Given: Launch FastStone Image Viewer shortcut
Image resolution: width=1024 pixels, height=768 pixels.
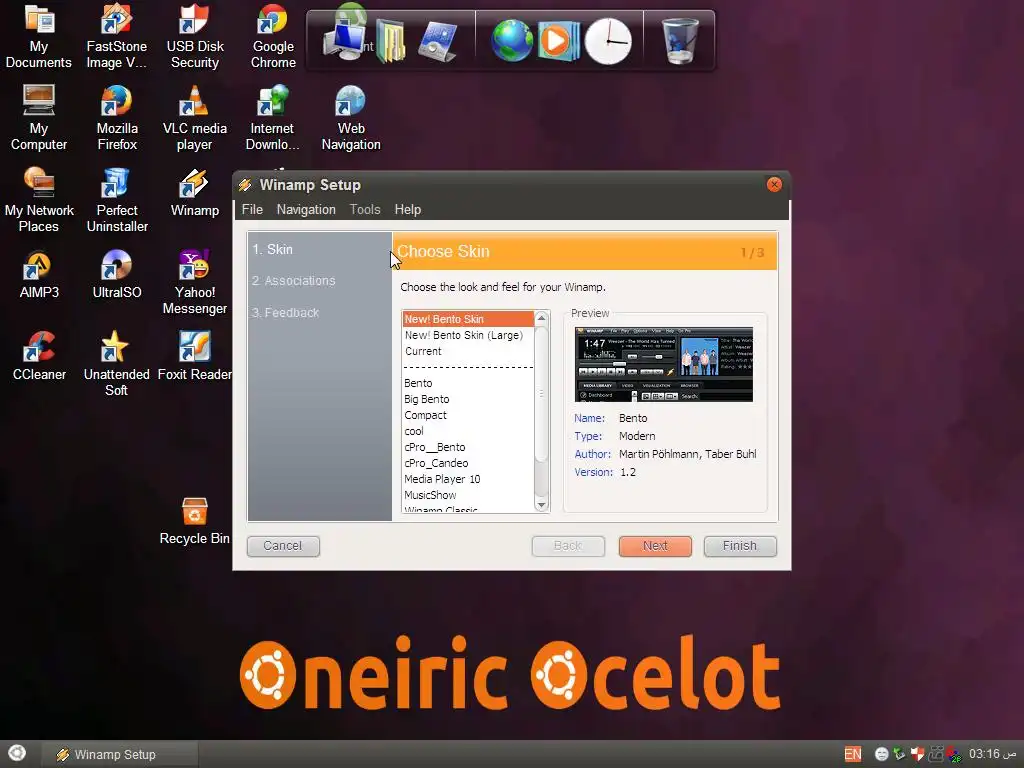Looking at the screenshot, I should point(117,37).
